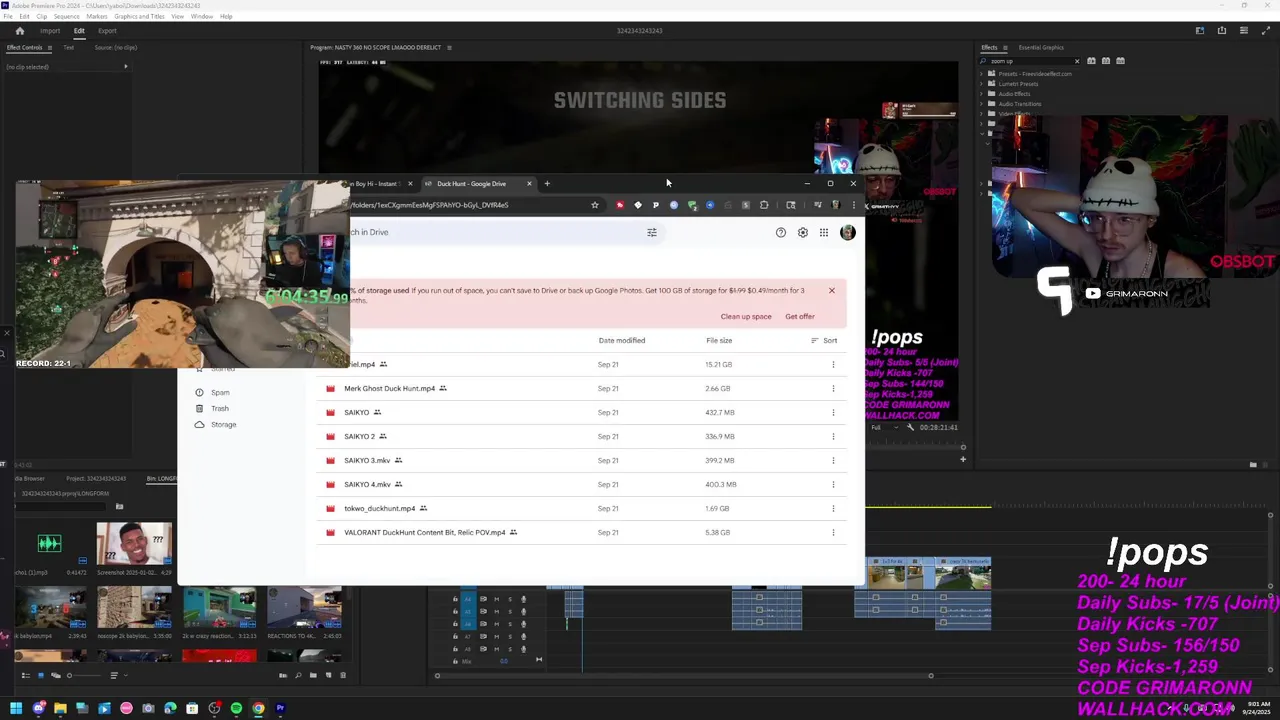Expand the (no clip selected) arrow

(125, 67)
